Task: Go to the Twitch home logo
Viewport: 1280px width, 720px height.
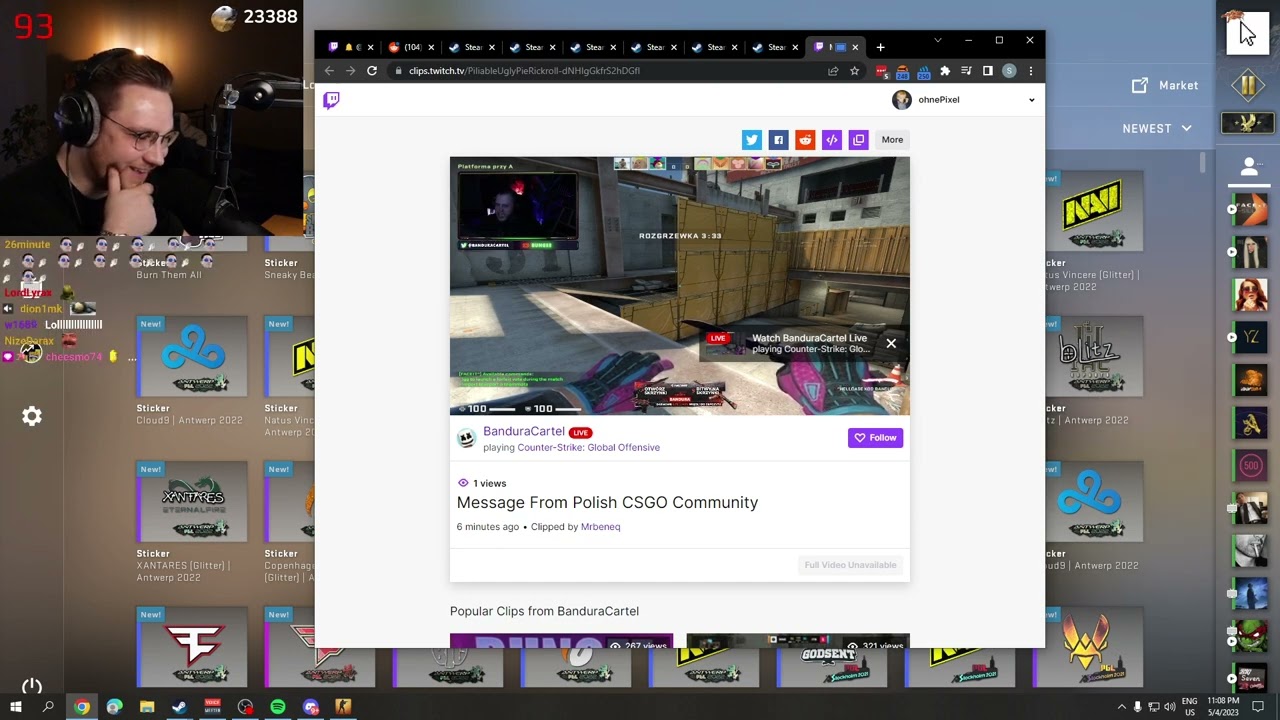Action: click(x=331, y=100)
